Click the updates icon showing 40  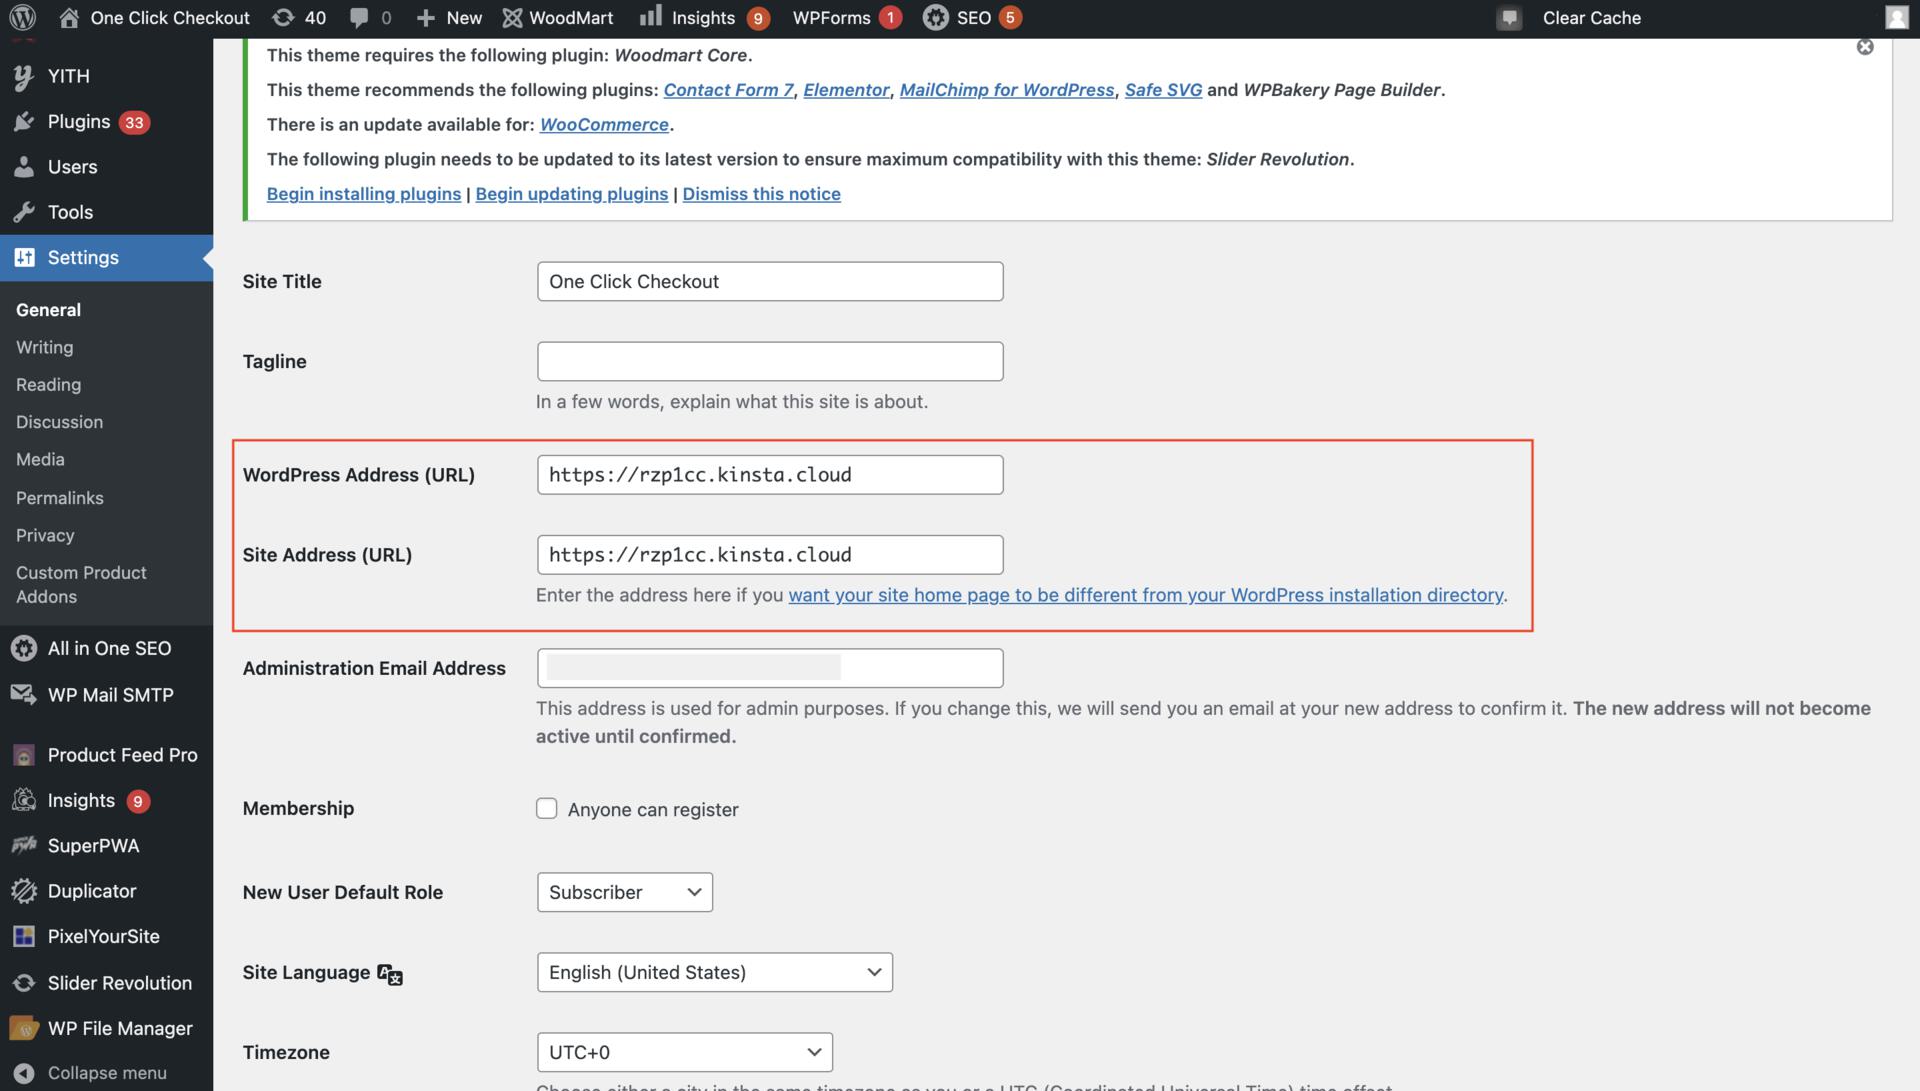click(284, 17)
